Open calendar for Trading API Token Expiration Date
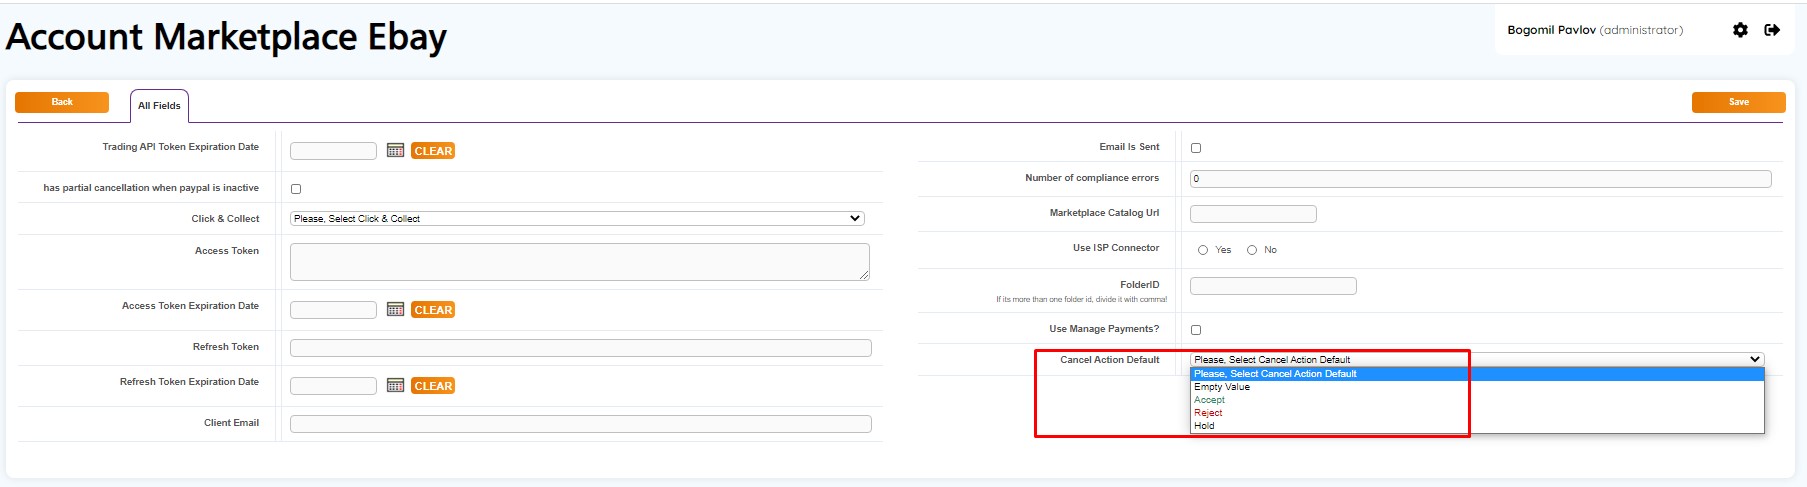Screen dimensions: 1807x487 point(396,151)
